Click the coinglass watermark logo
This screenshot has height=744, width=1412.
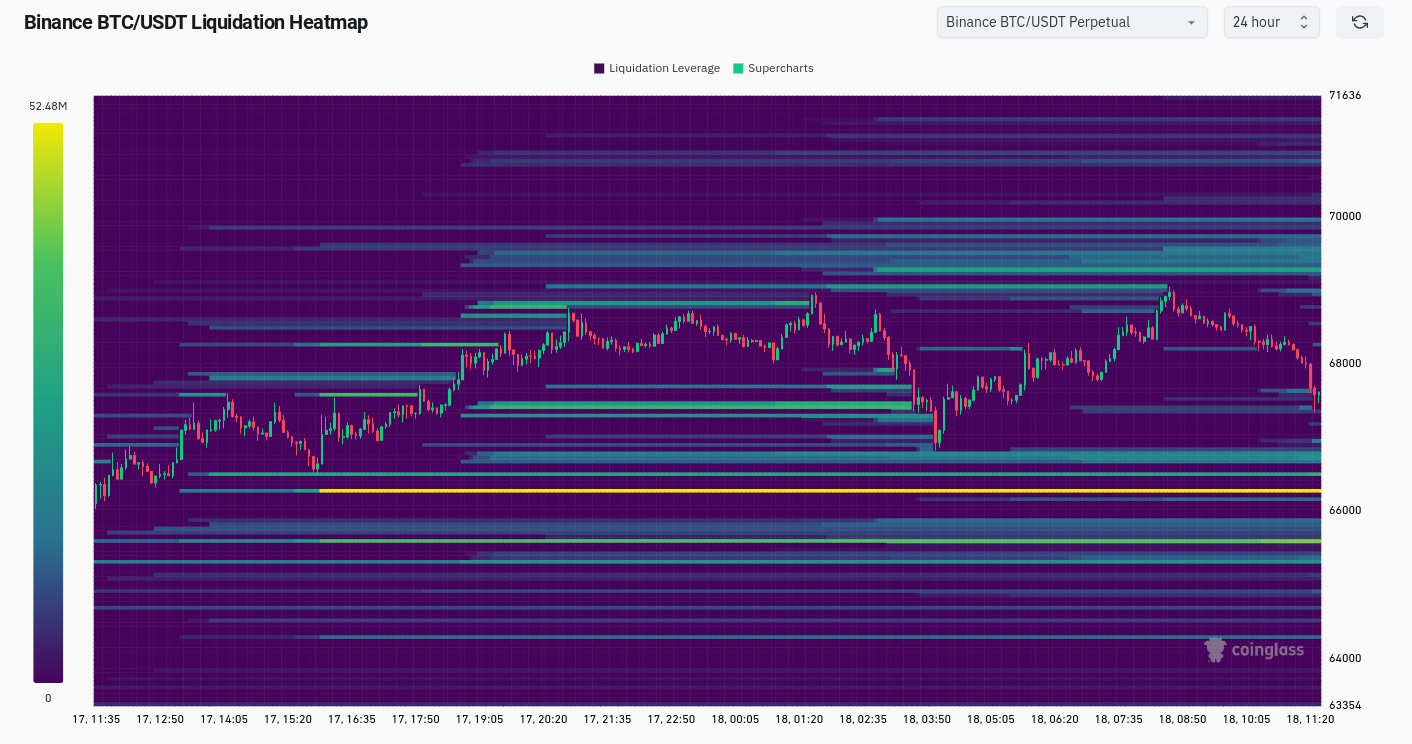point(1254,650)
